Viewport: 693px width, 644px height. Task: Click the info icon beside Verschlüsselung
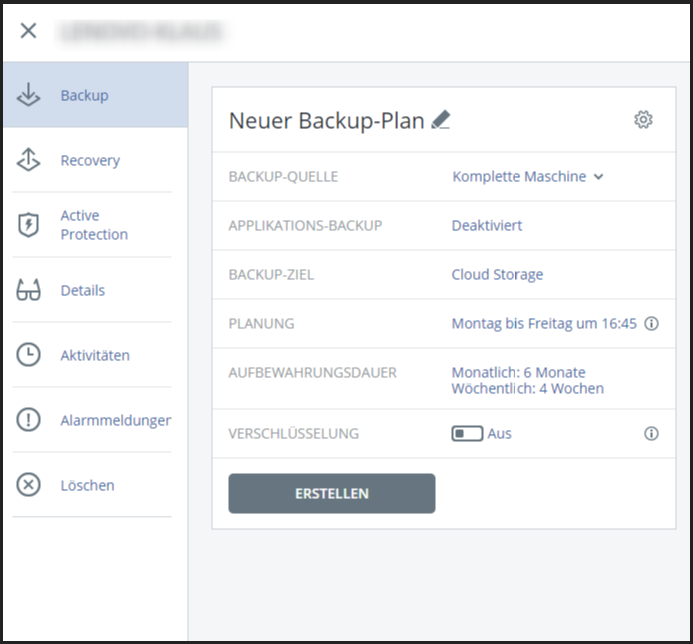click(x=651, y=434)
